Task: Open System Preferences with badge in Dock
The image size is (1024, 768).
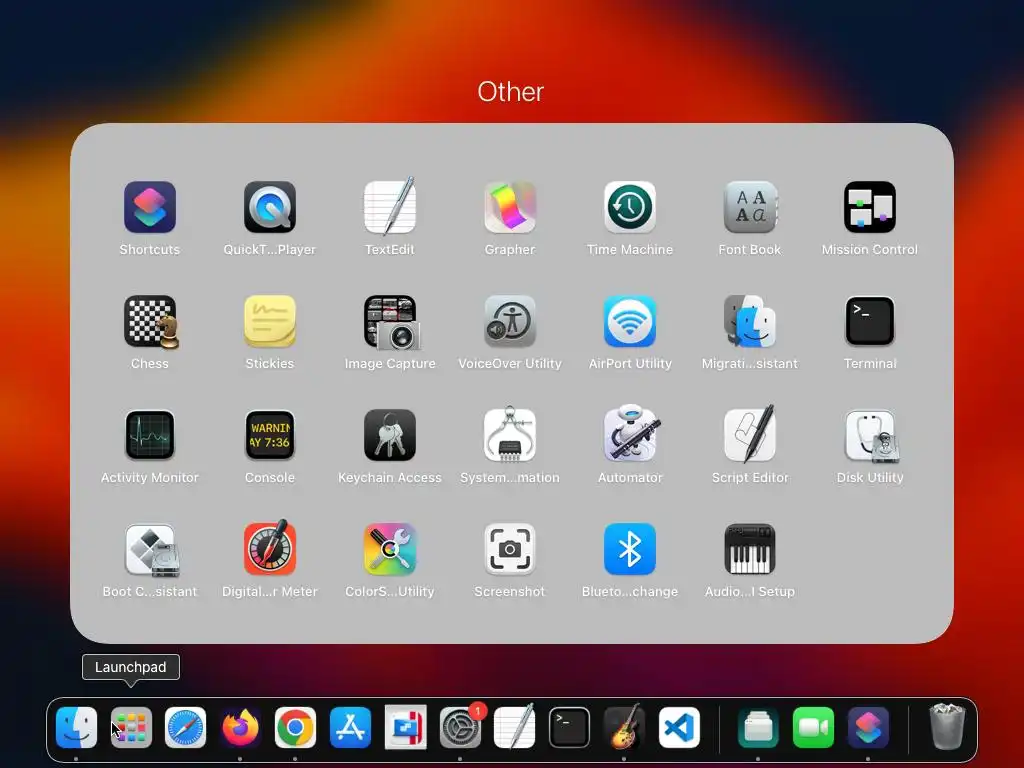Action: pos(460,727)
